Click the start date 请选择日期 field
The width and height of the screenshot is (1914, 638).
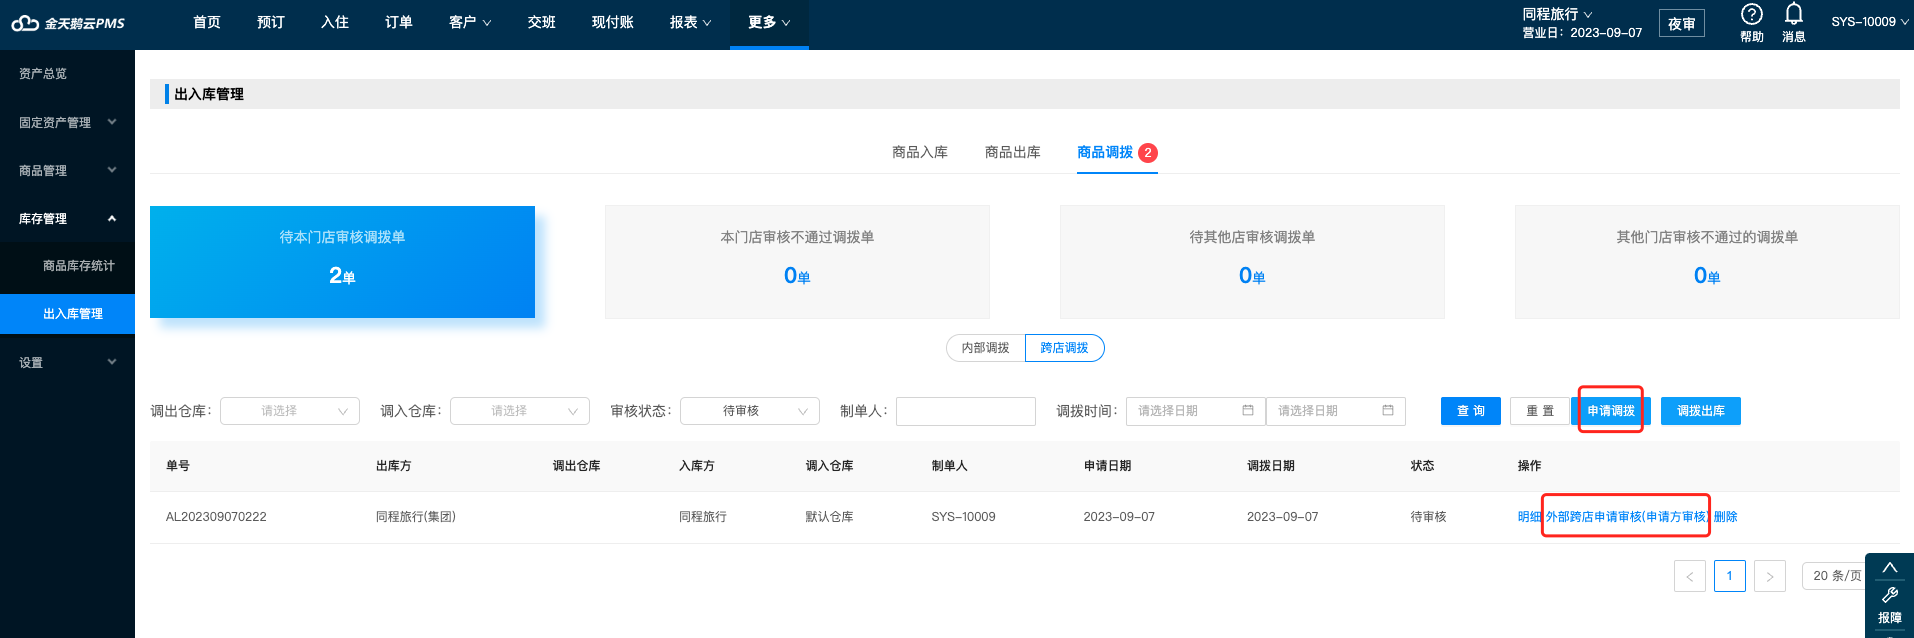pos(1196,411)
